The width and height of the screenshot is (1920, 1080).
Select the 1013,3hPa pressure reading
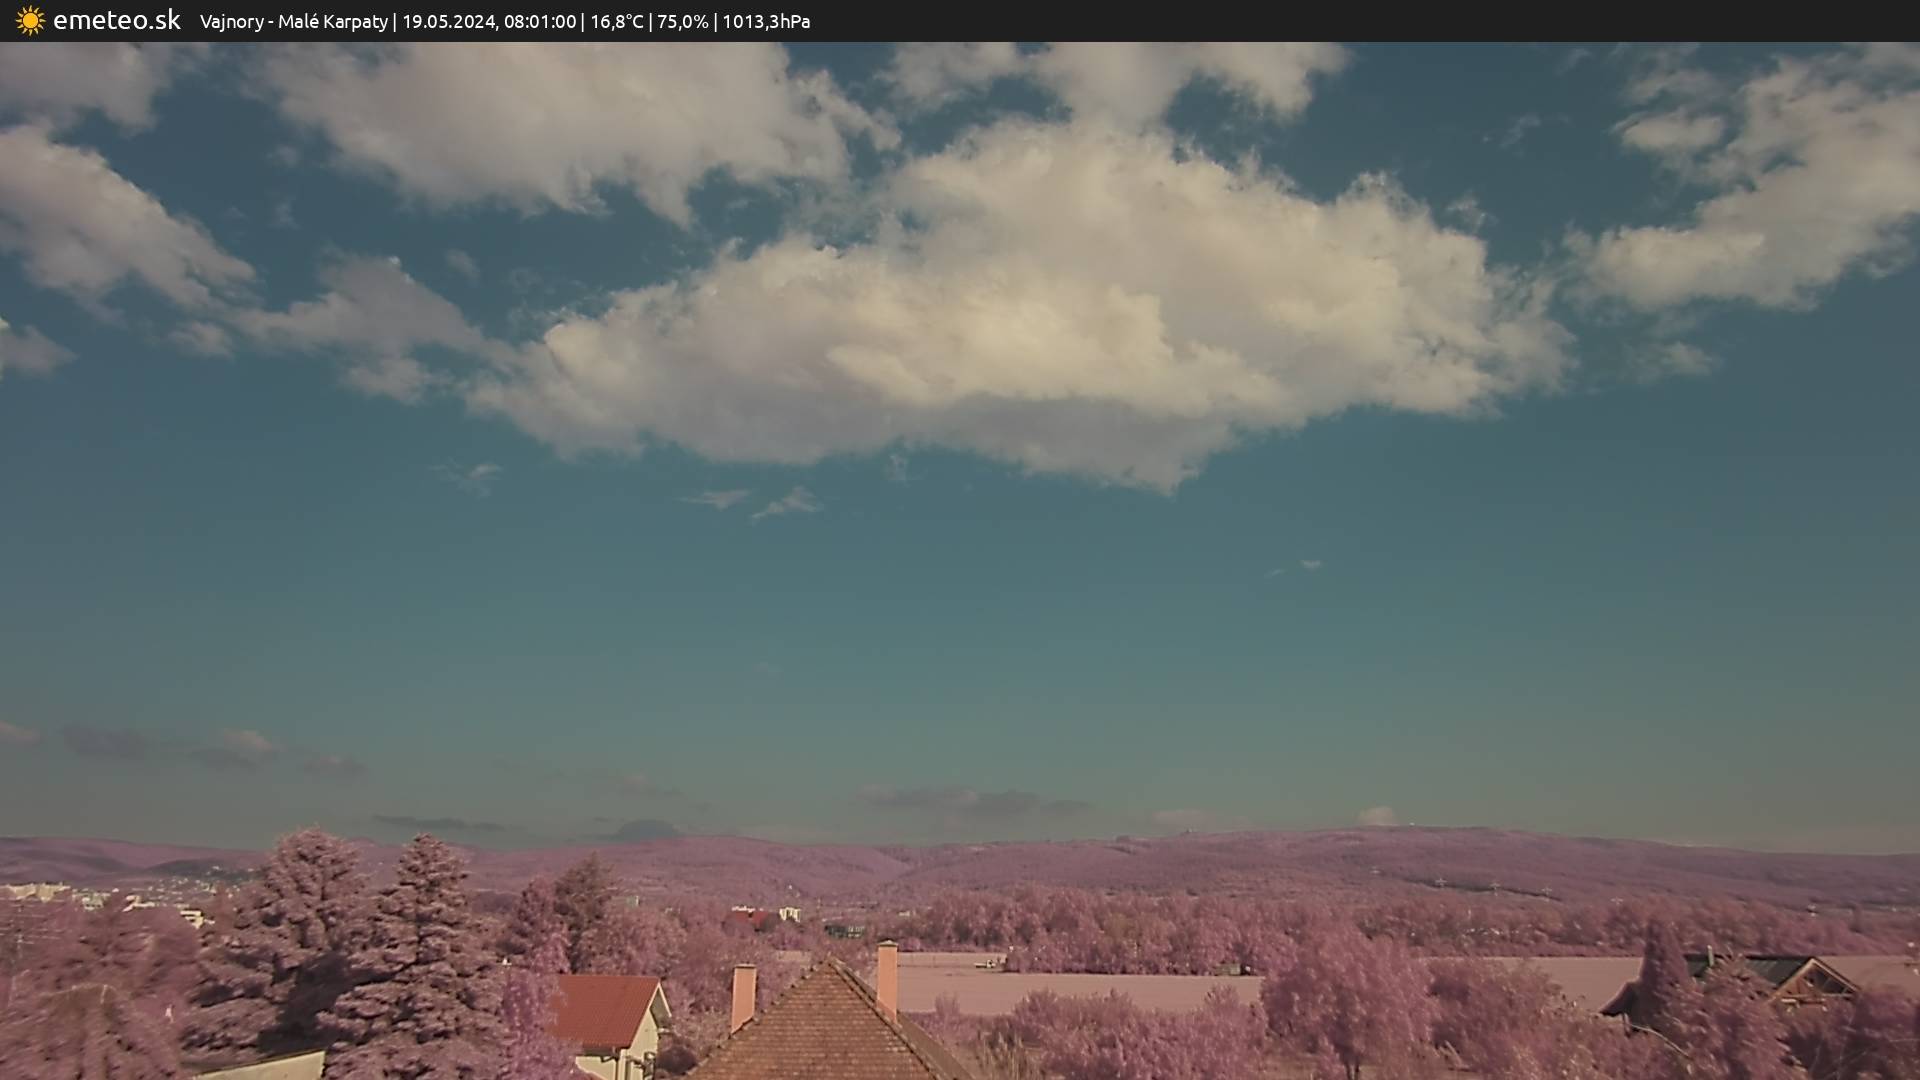pyautogui.click(x=765, y=22)
